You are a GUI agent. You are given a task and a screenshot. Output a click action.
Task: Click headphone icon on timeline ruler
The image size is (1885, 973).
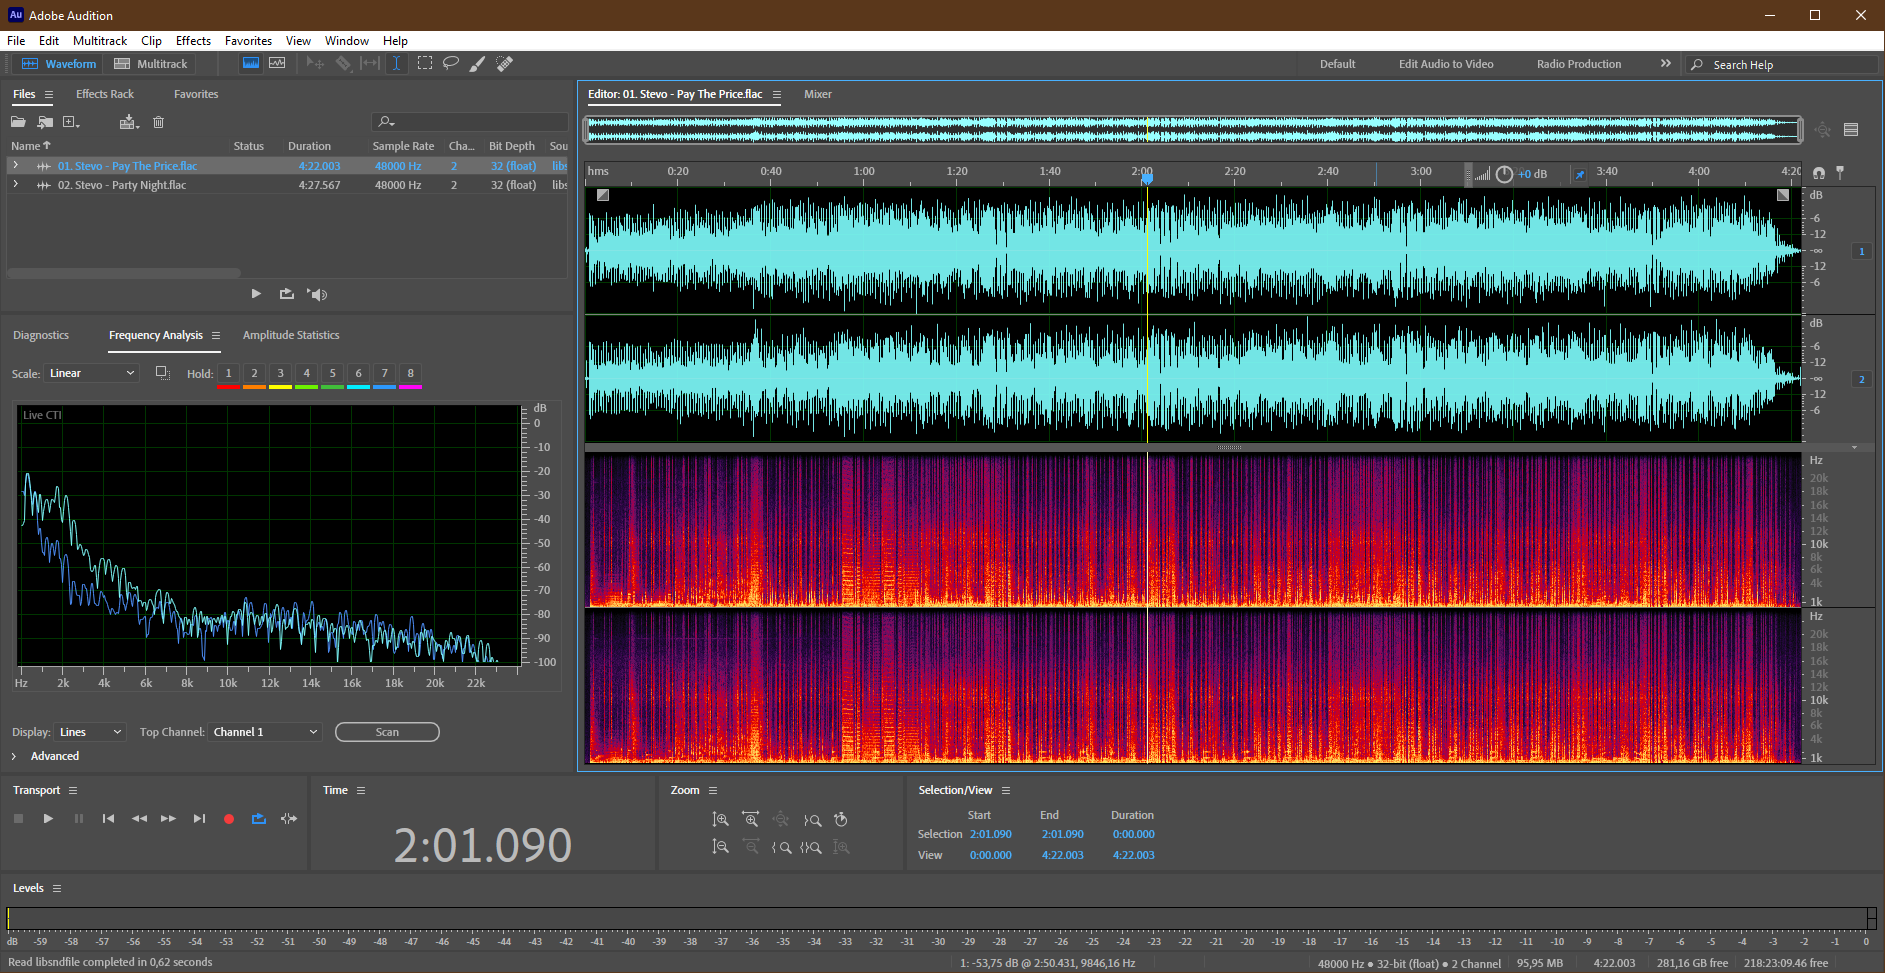click(1819, 173)
